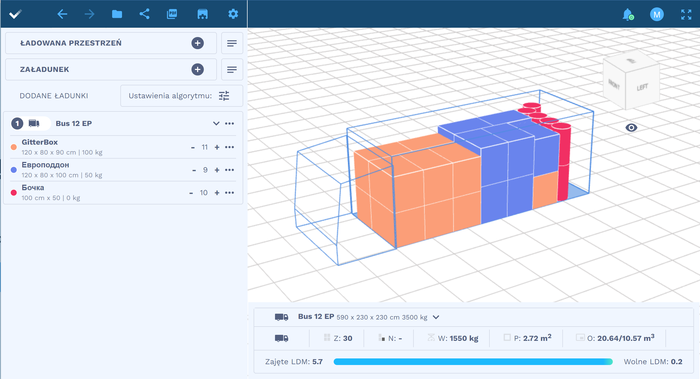Click Zajęte LDM: 5.7 value
700x379 pixels.
point(294,362)
